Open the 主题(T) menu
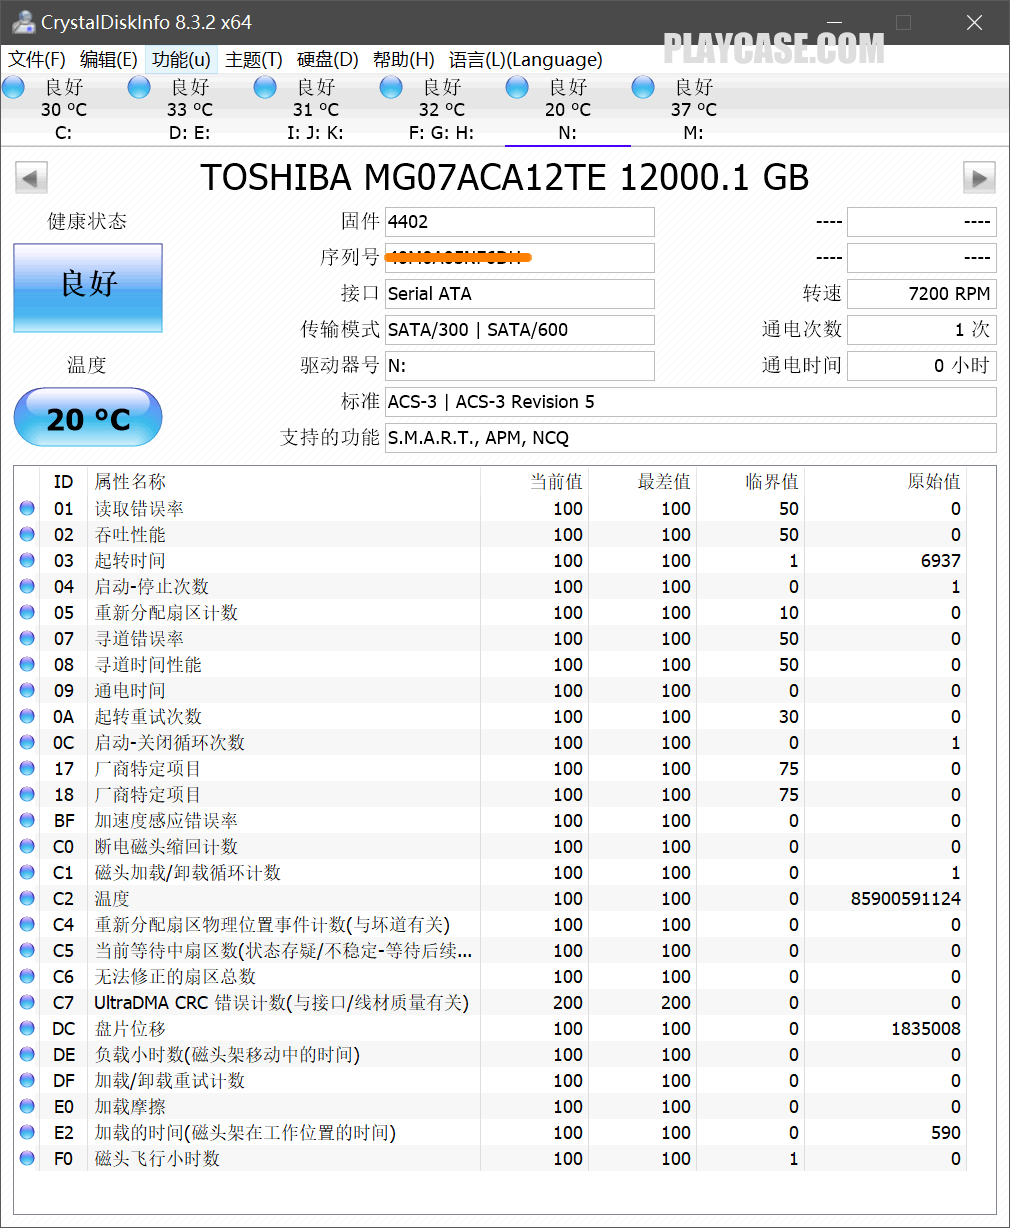Viewport: 1010px width, 1228px height. pyautogui.click(x=254, y=60)
